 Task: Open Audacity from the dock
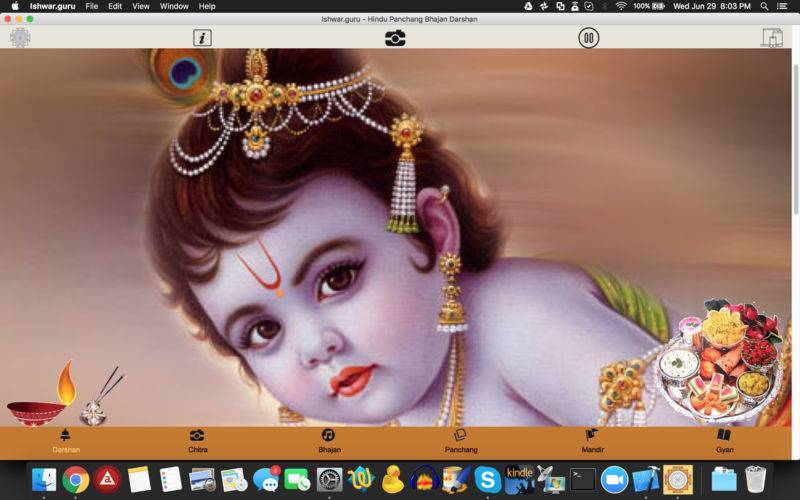coord(424,480)
